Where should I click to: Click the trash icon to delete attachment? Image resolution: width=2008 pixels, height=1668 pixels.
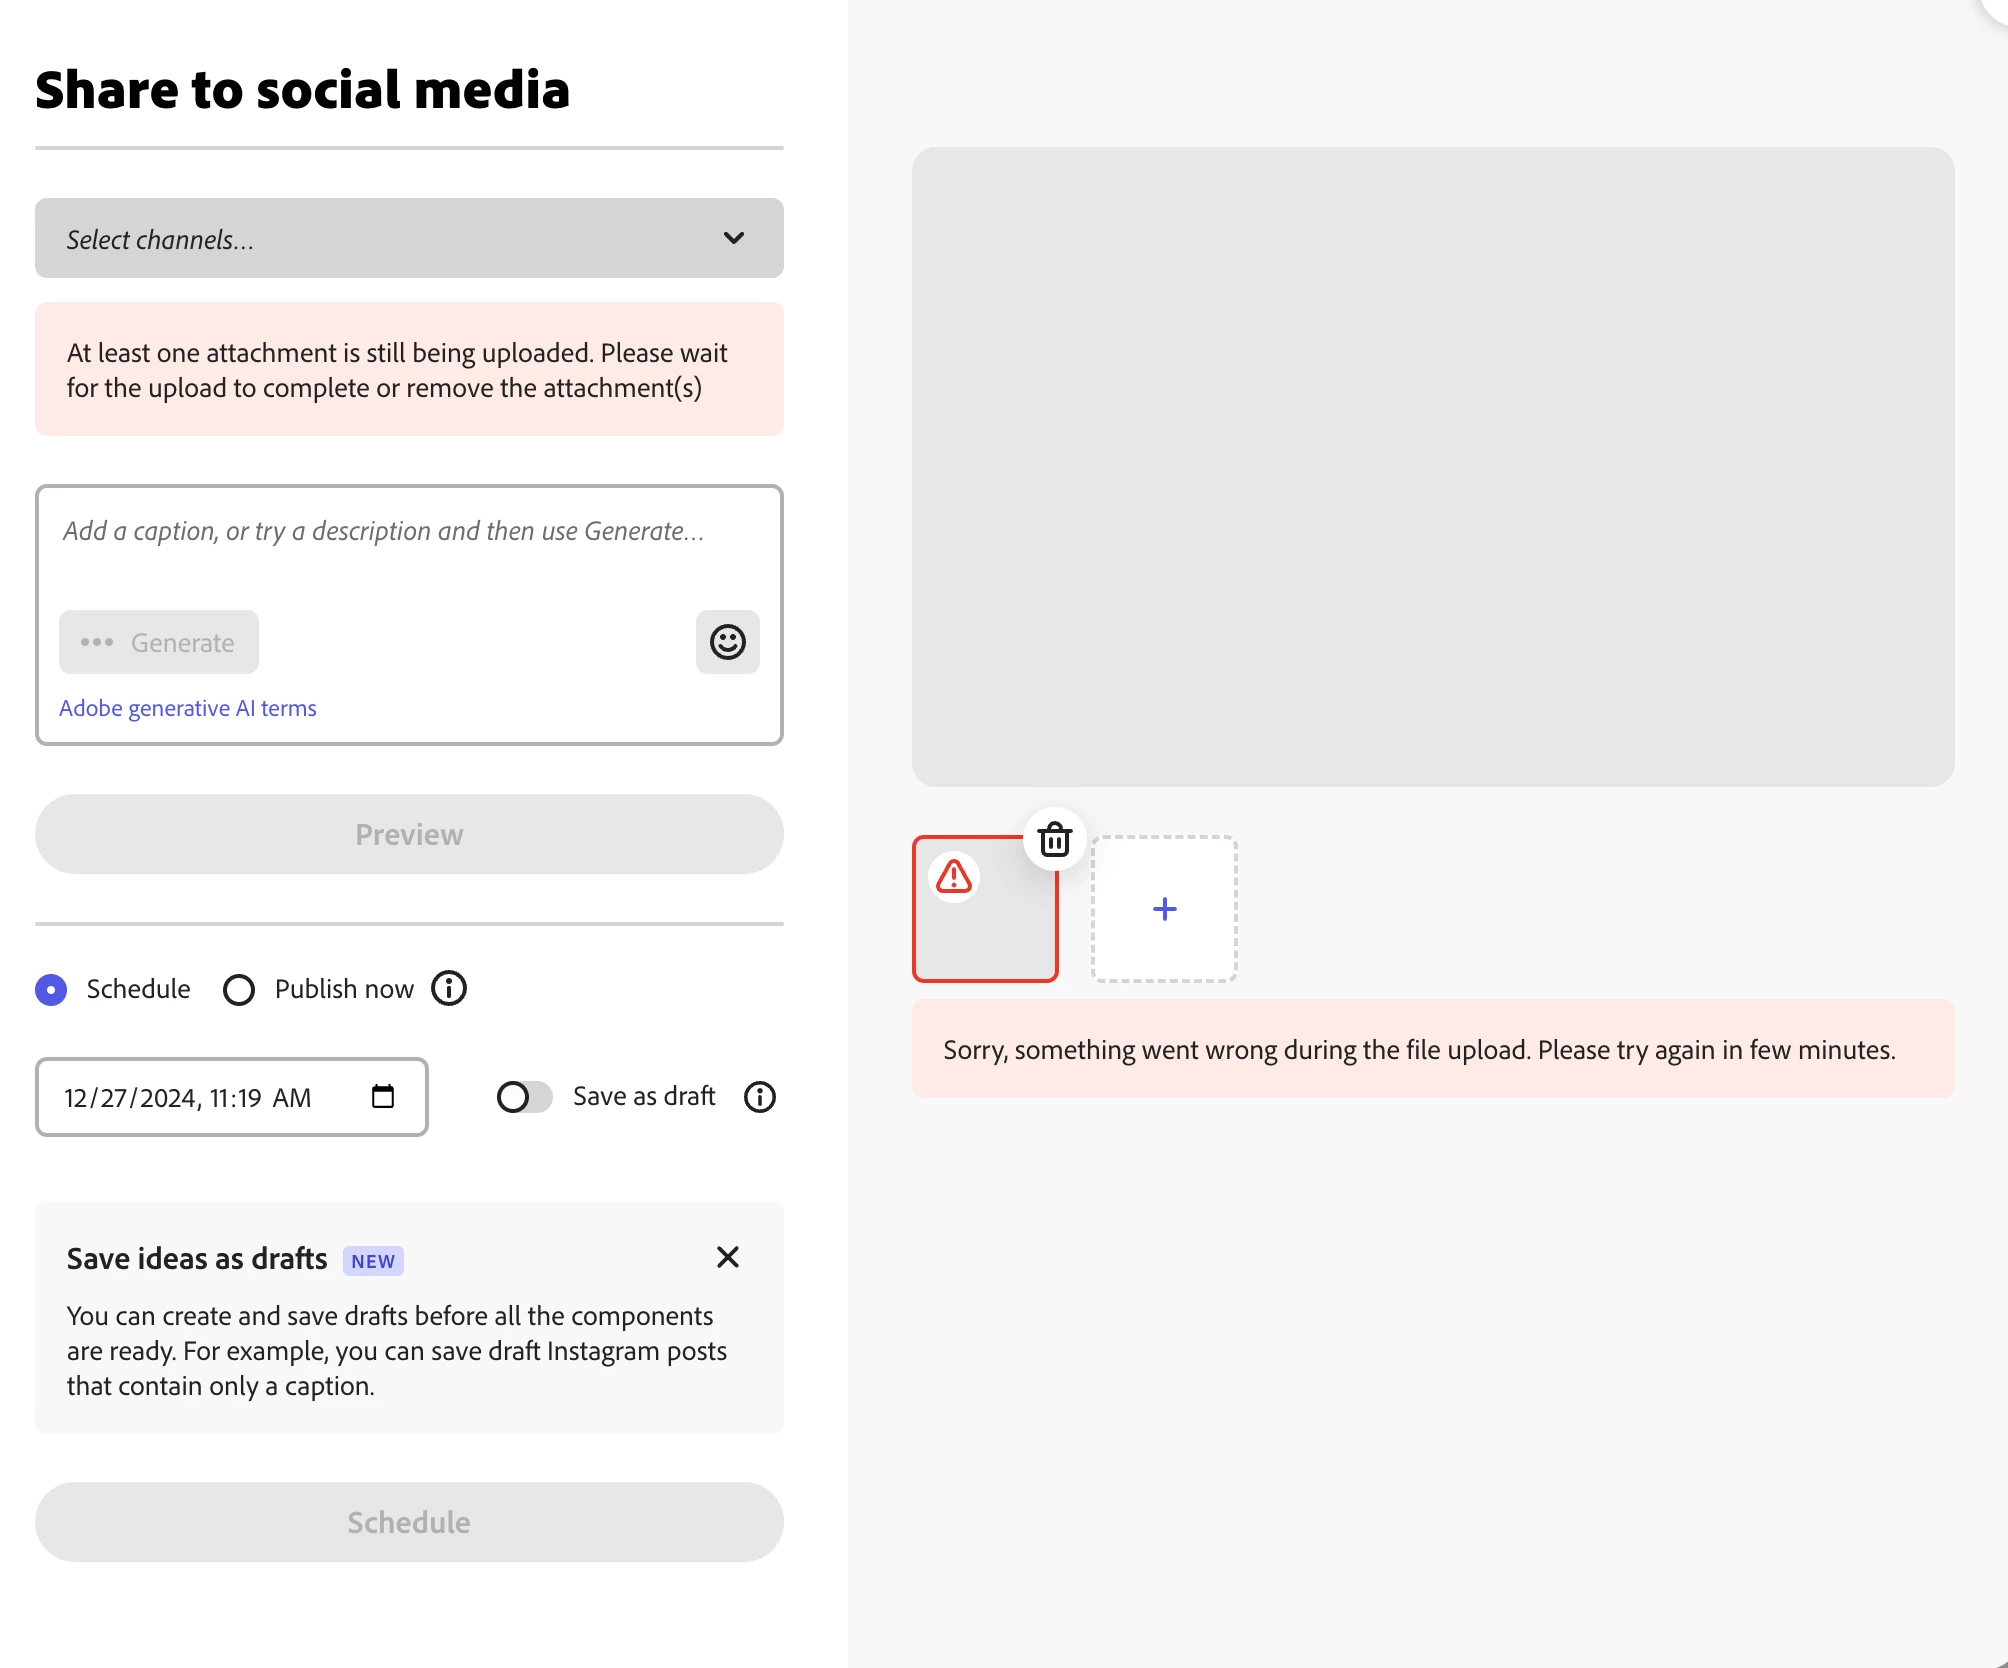pyautogui.click(x=1054, y=840)
